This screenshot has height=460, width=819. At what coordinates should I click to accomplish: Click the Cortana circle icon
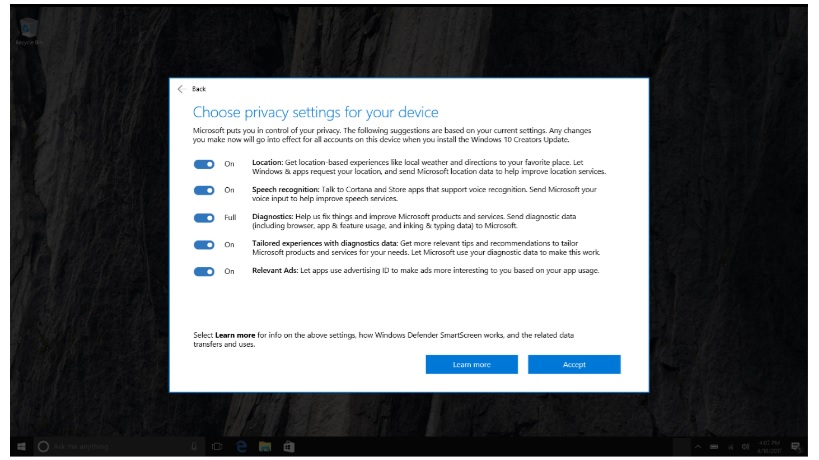43,446
